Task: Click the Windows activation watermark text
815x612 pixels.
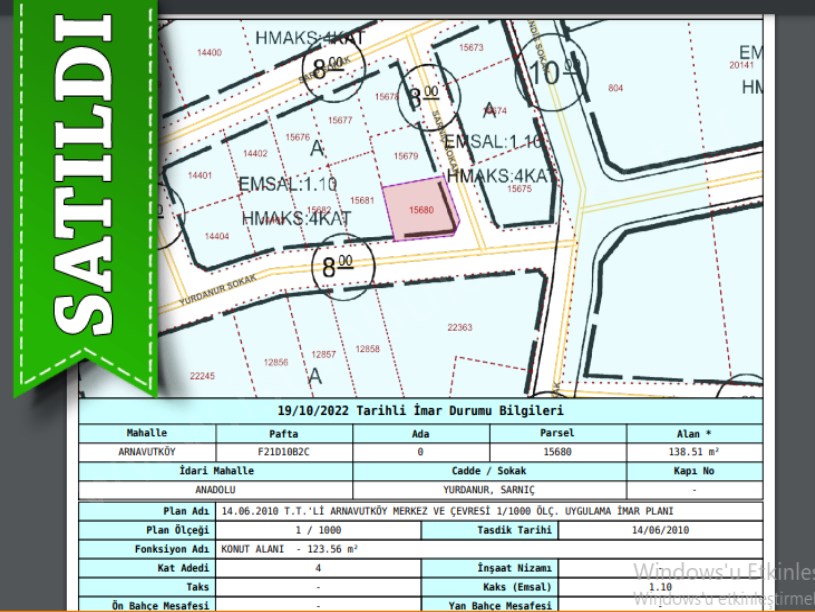Action: [x=722, y=583]
